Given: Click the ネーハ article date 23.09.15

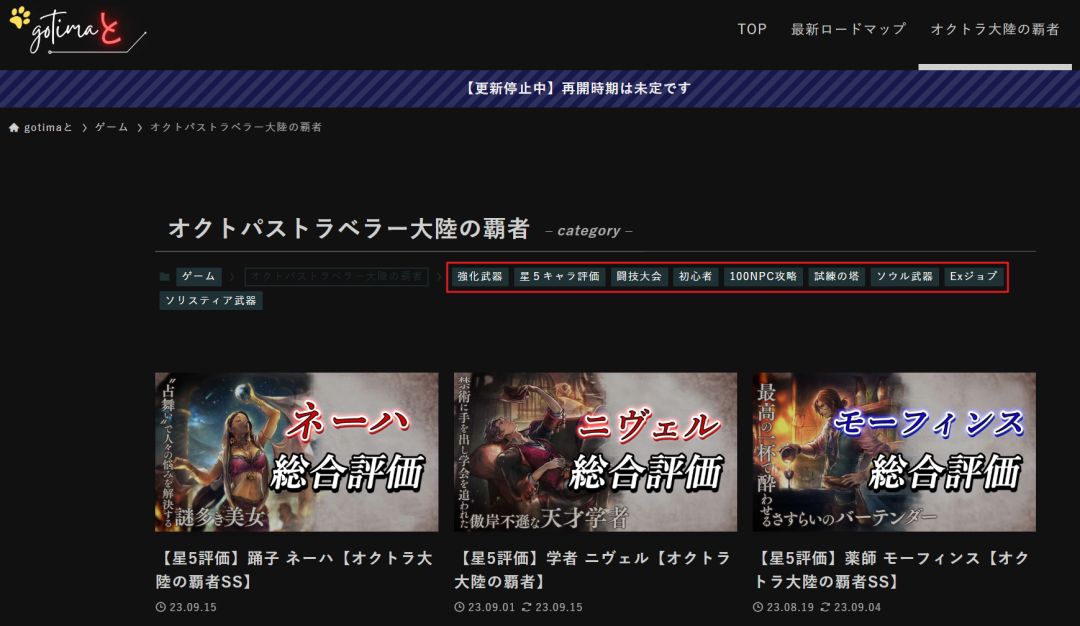Looking at the screenshot, I should tap(193, 607).
